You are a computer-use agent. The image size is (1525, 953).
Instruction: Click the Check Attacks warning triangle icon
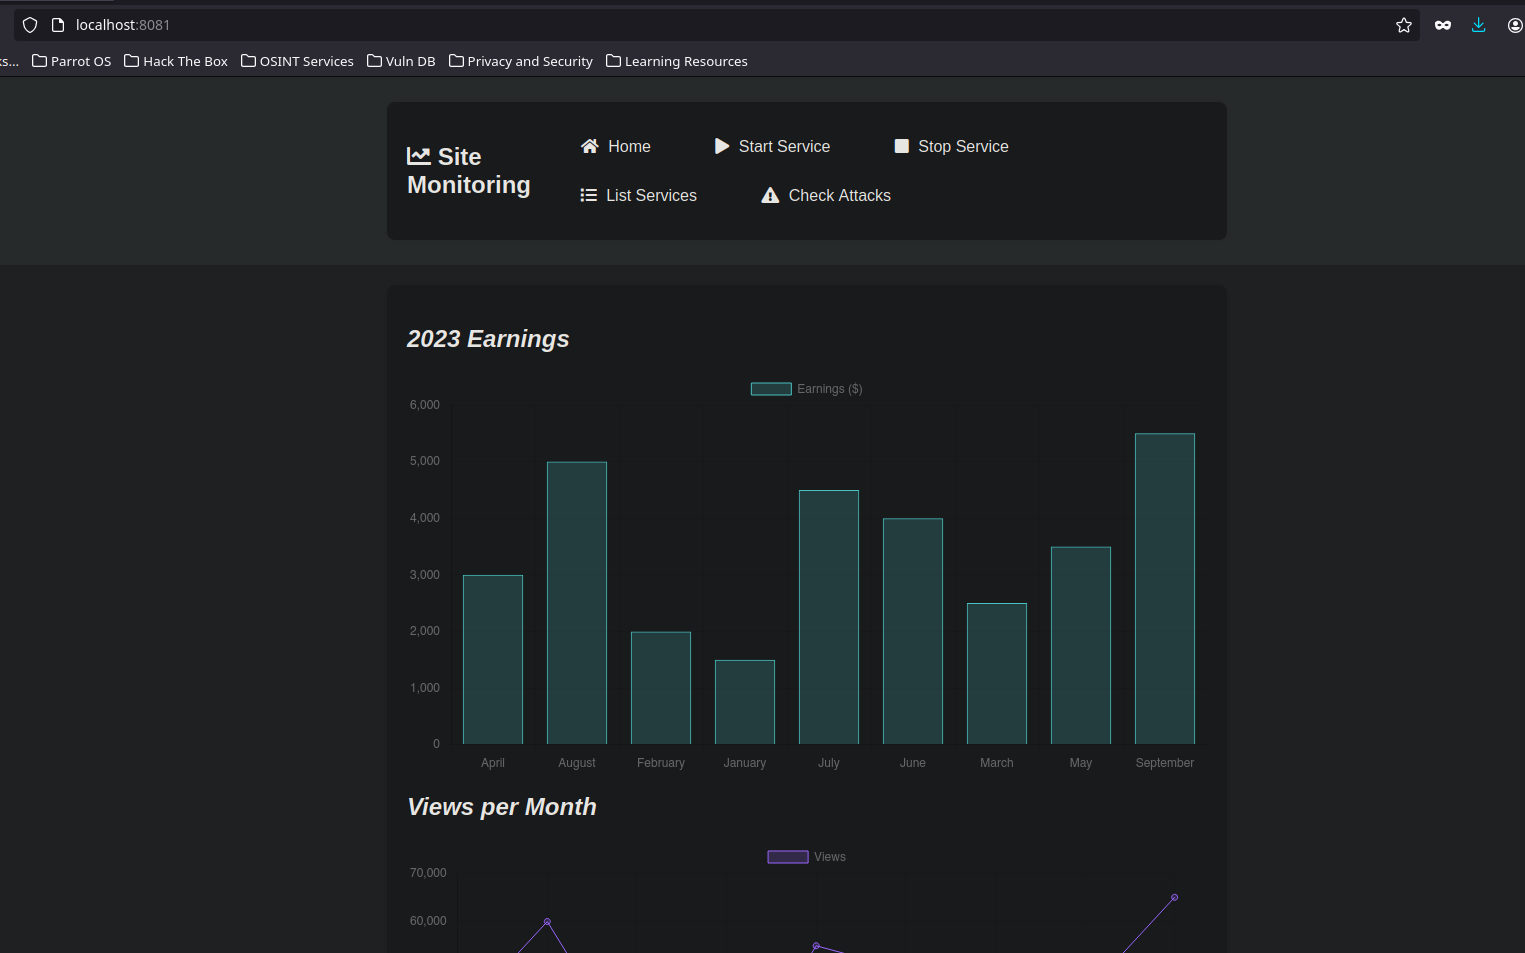coord(770,195)
